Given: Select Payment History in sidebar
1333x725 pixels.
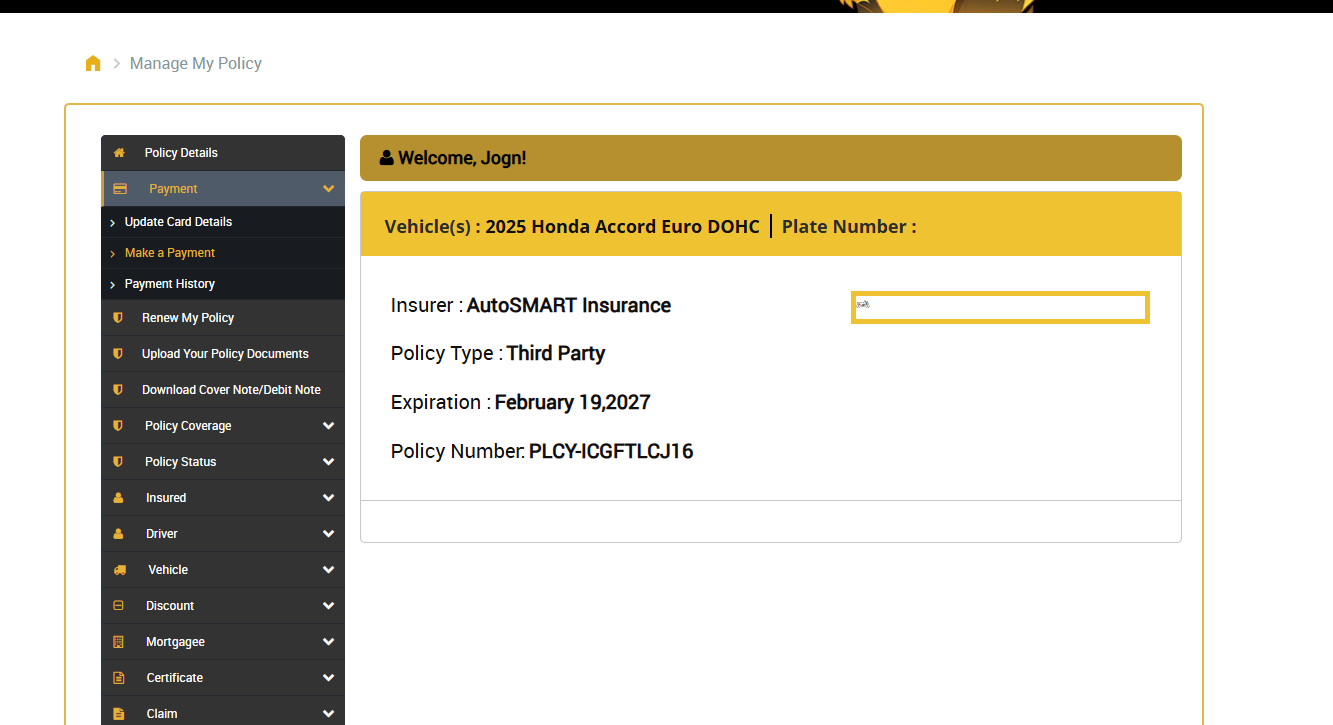Looking at the screenshot, I should pyautogui.click(x=169, y=284).
